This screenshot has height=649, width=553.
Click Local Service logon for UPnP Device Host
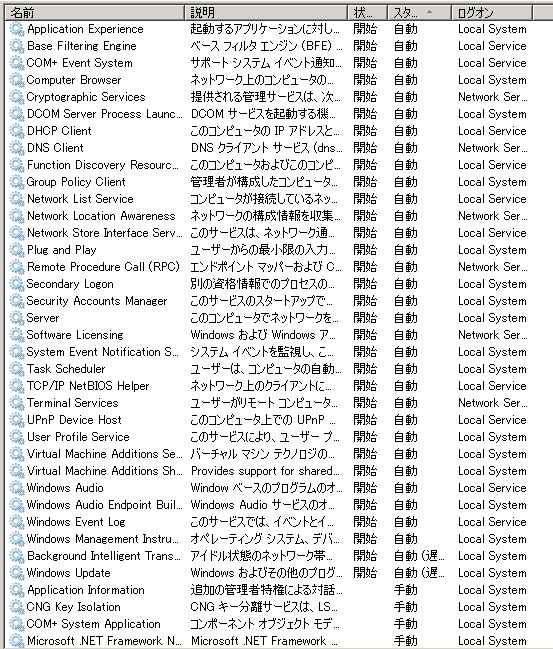pyautogui.click(x=492, y=420)
